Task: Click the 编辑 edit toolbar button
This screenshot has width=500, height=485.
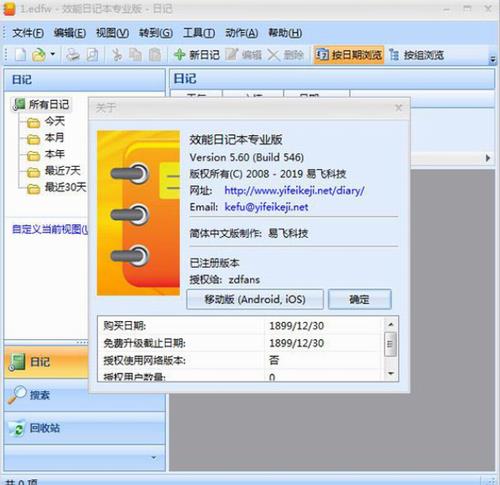Action: pos(243,55)
